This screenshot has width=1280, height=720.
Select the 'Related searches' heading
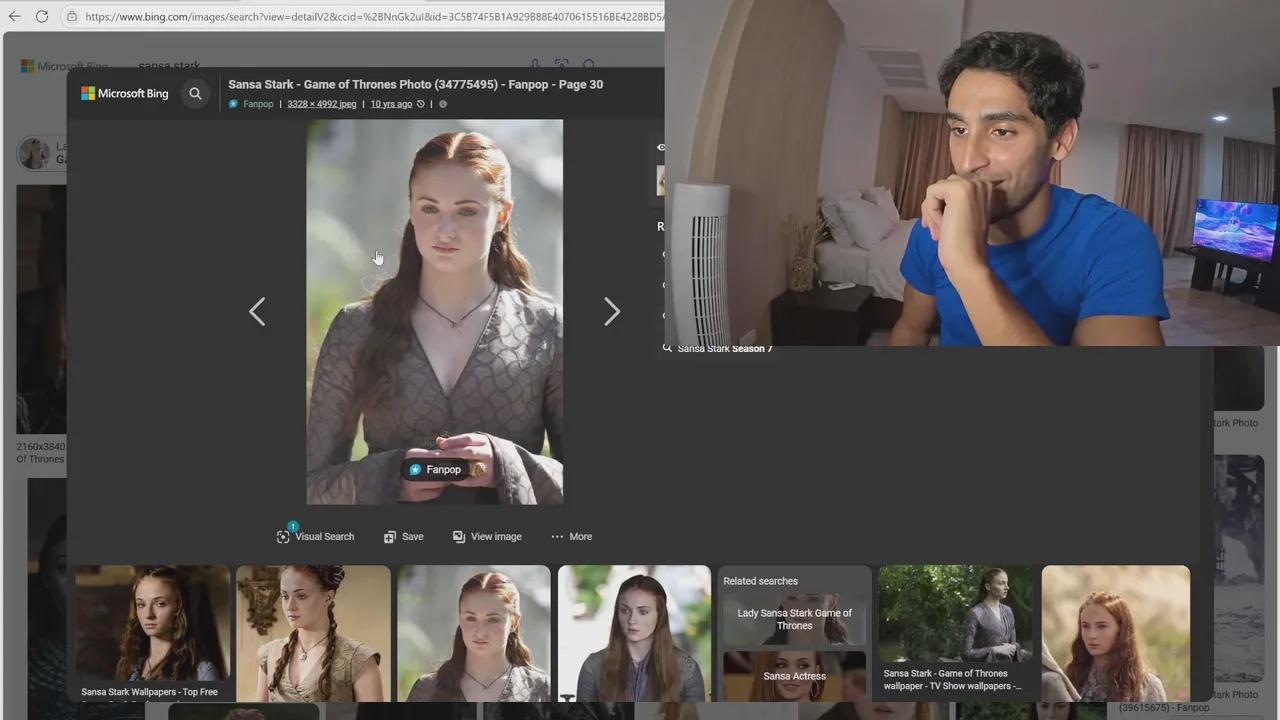click(760, 581)
